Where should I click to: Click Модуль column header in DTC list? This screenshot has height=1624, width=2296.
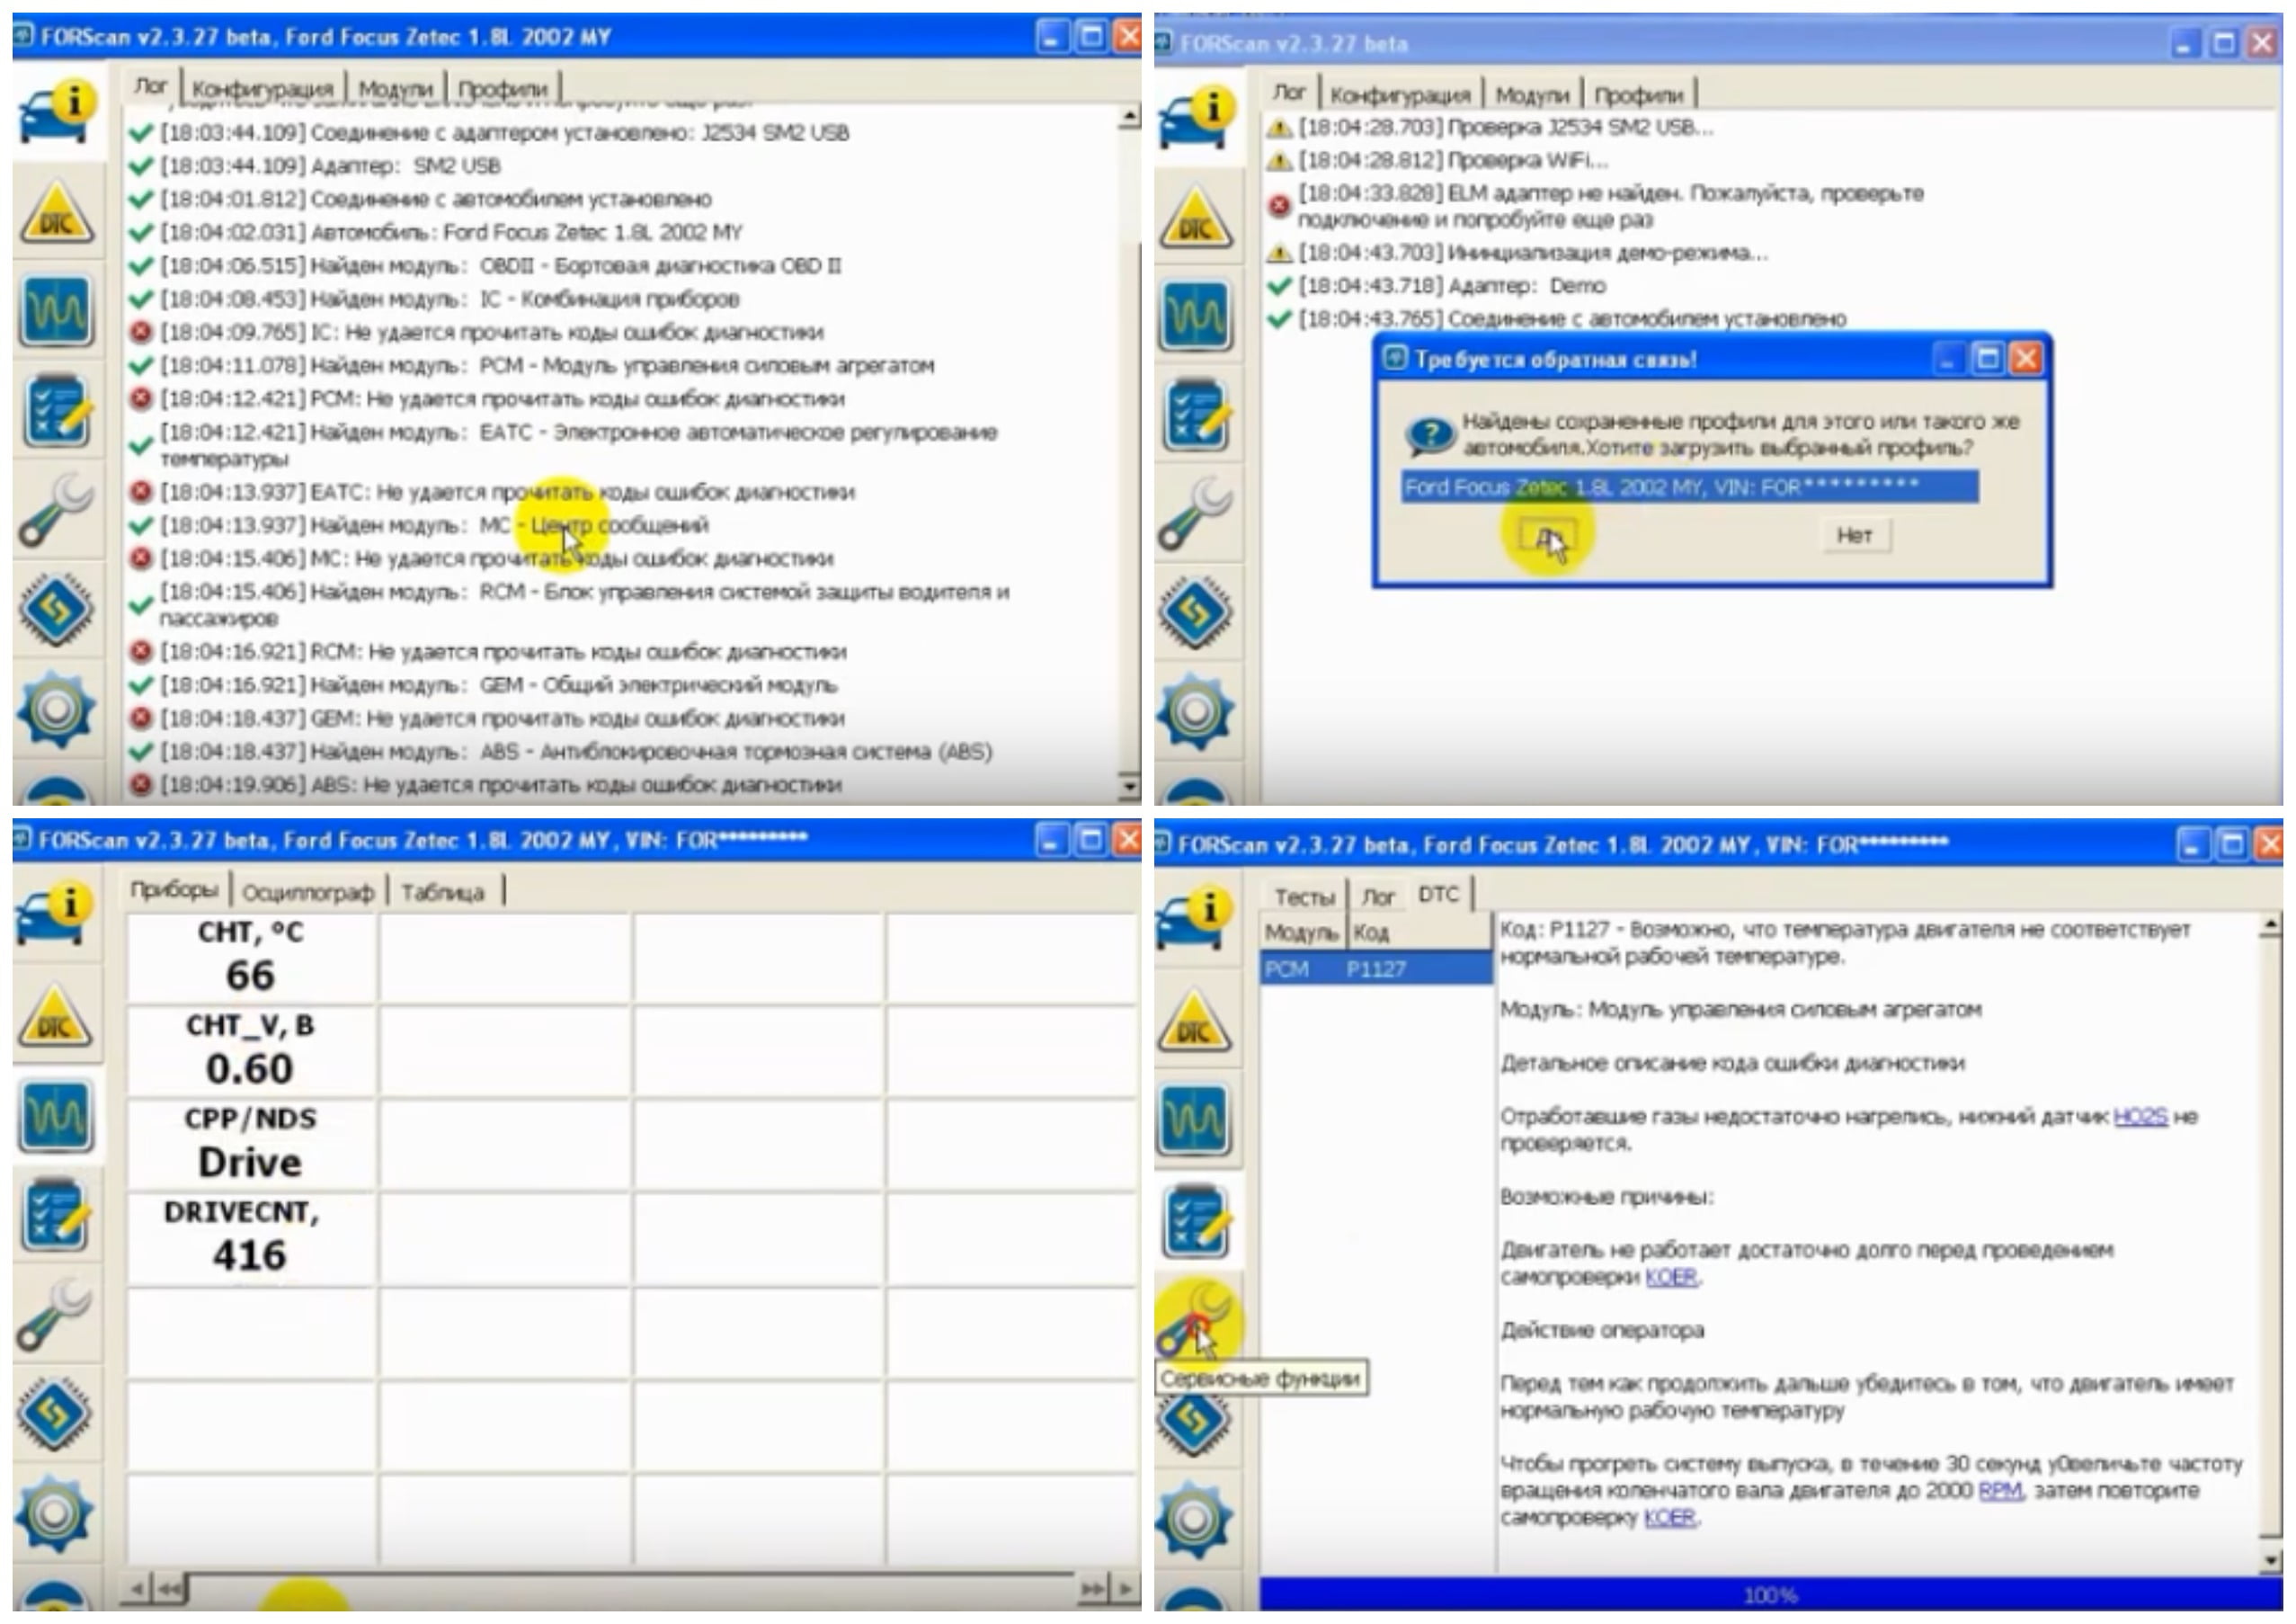pos(1302,932)
